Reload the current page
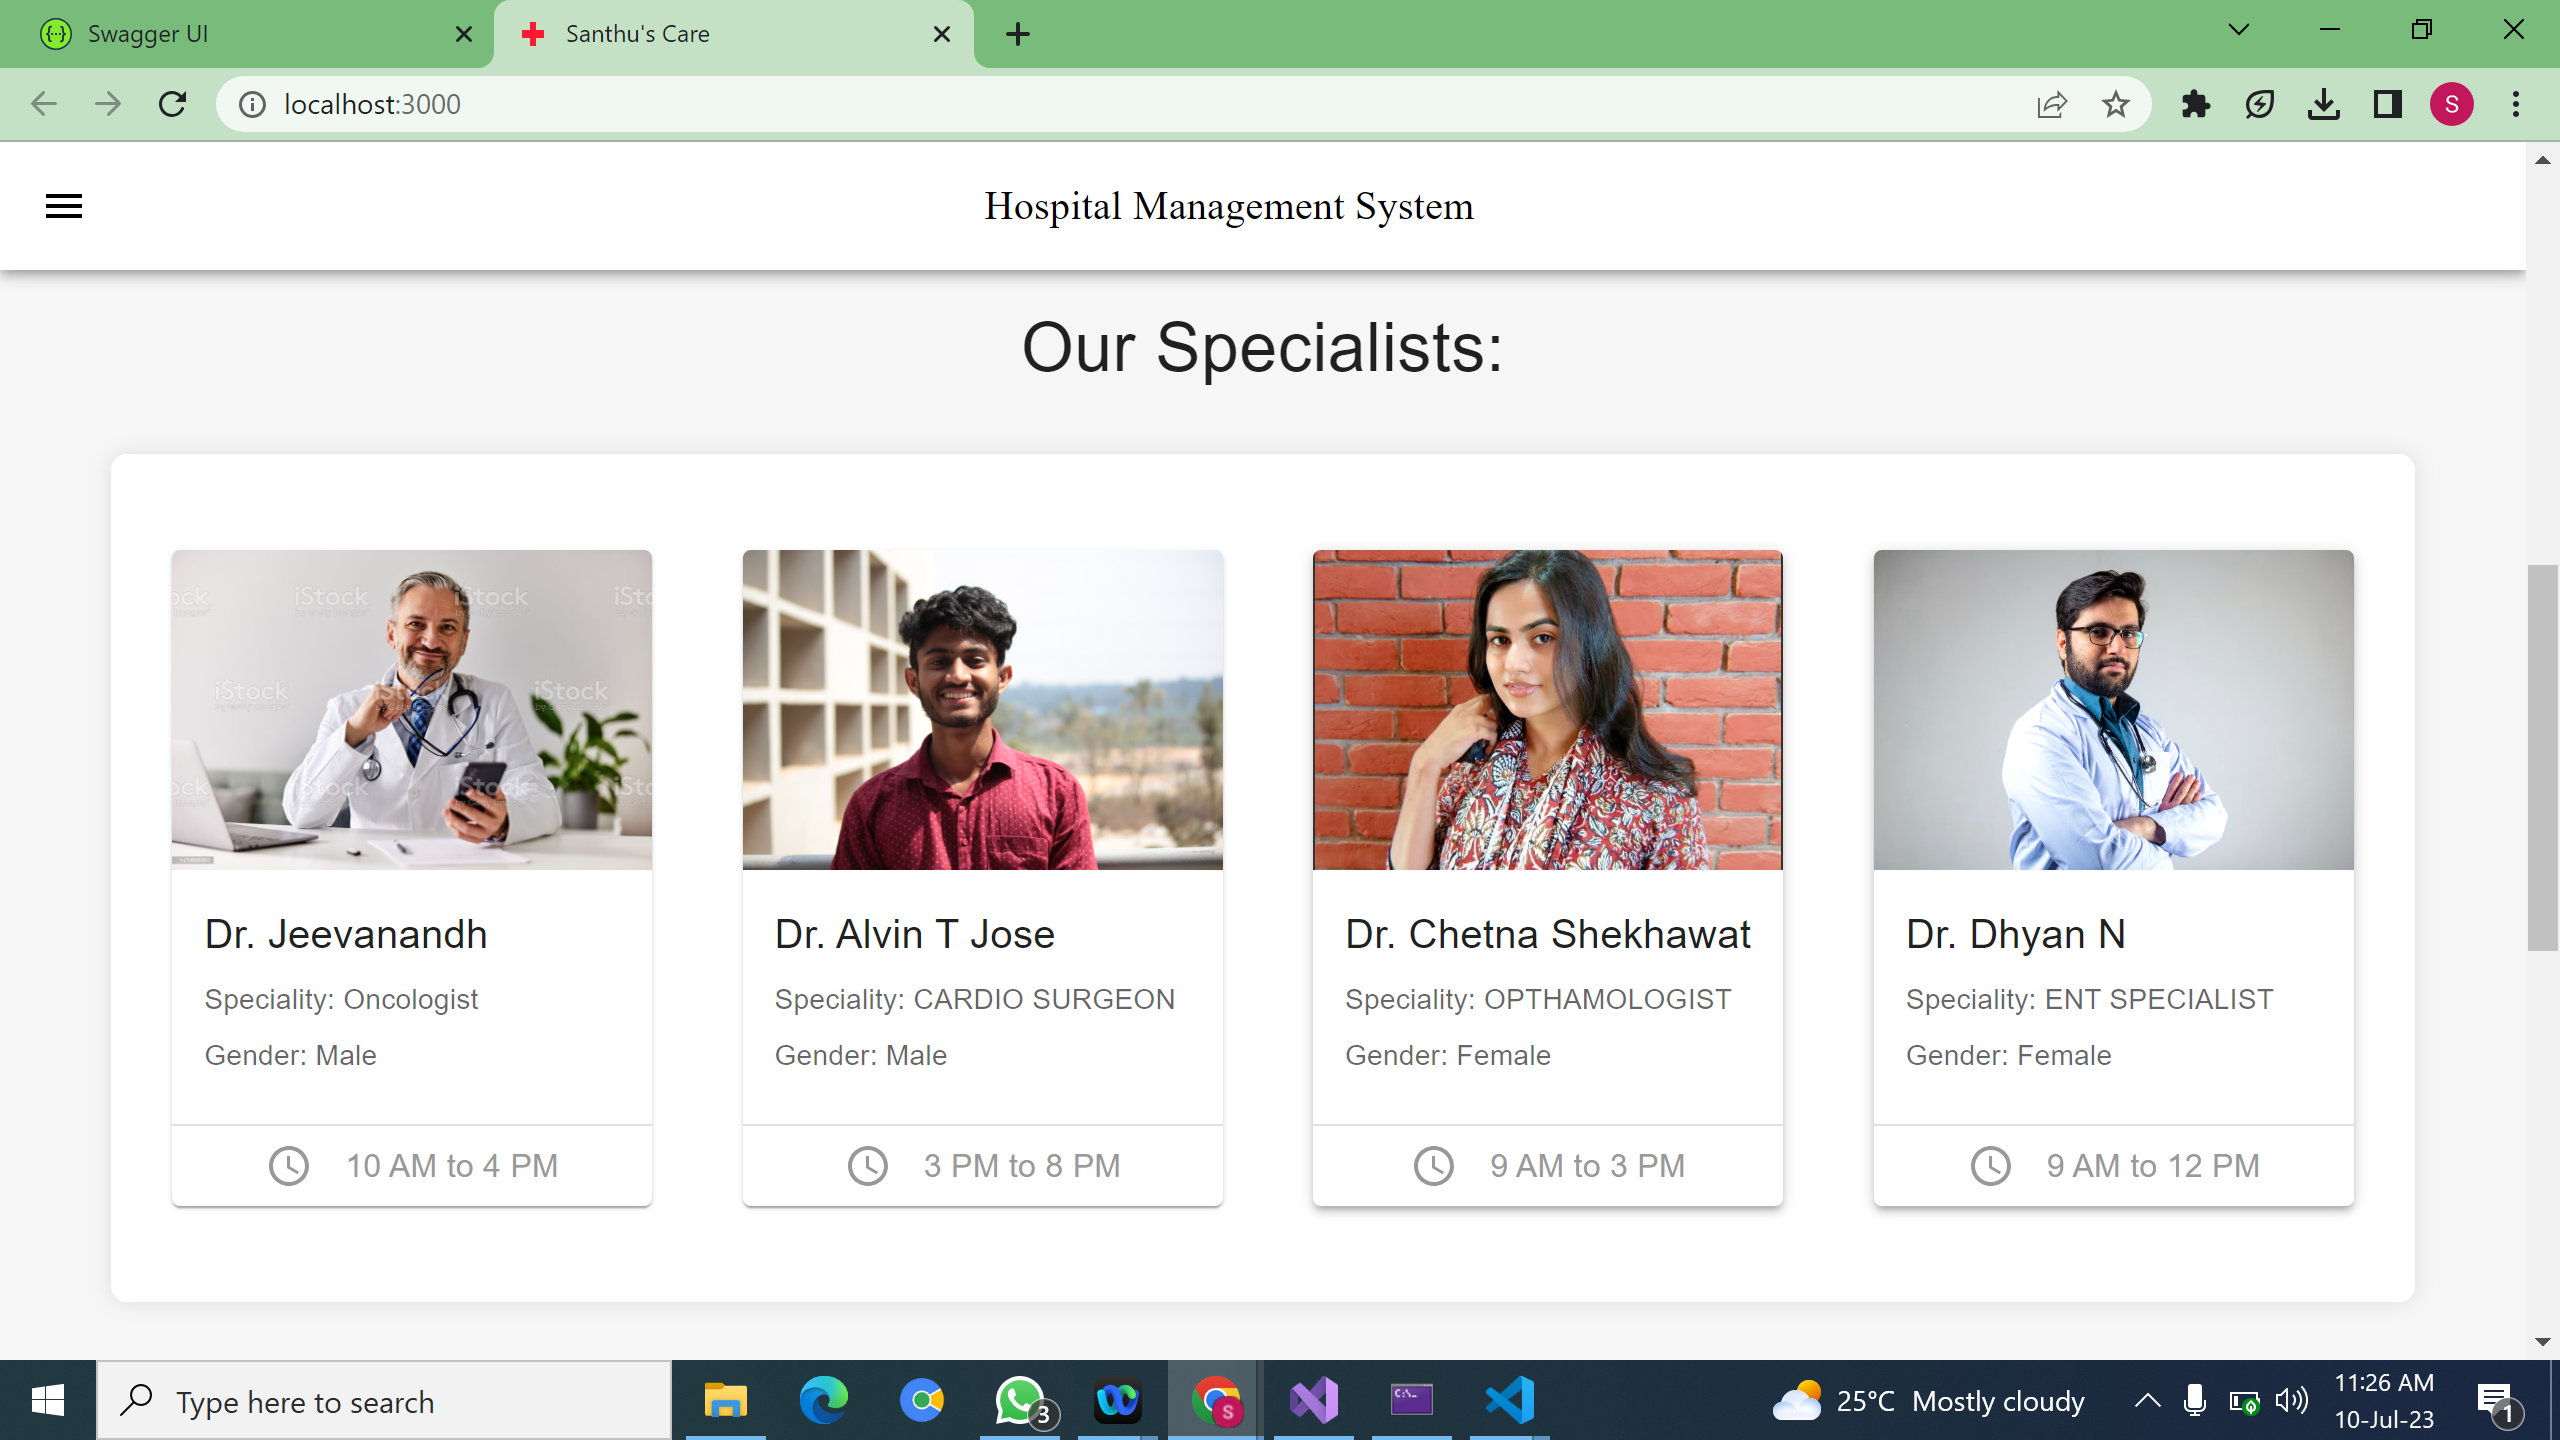This screenshot has width=2560, height=1440. coord(173,103)
